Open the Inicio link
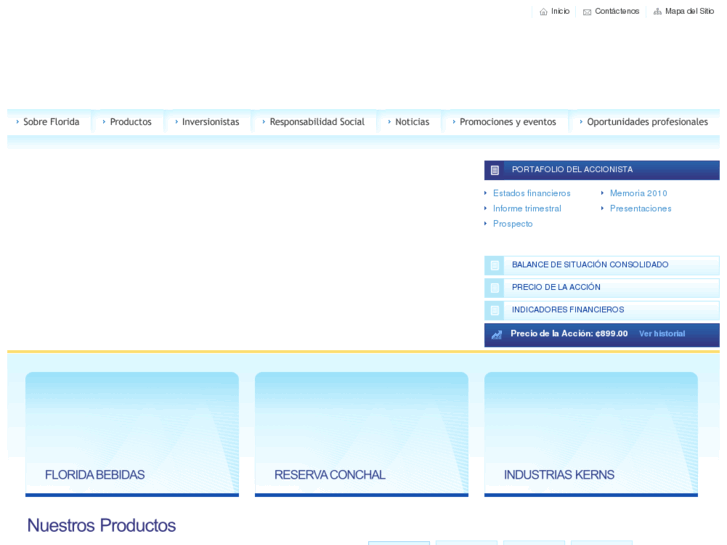 [560, 11]
